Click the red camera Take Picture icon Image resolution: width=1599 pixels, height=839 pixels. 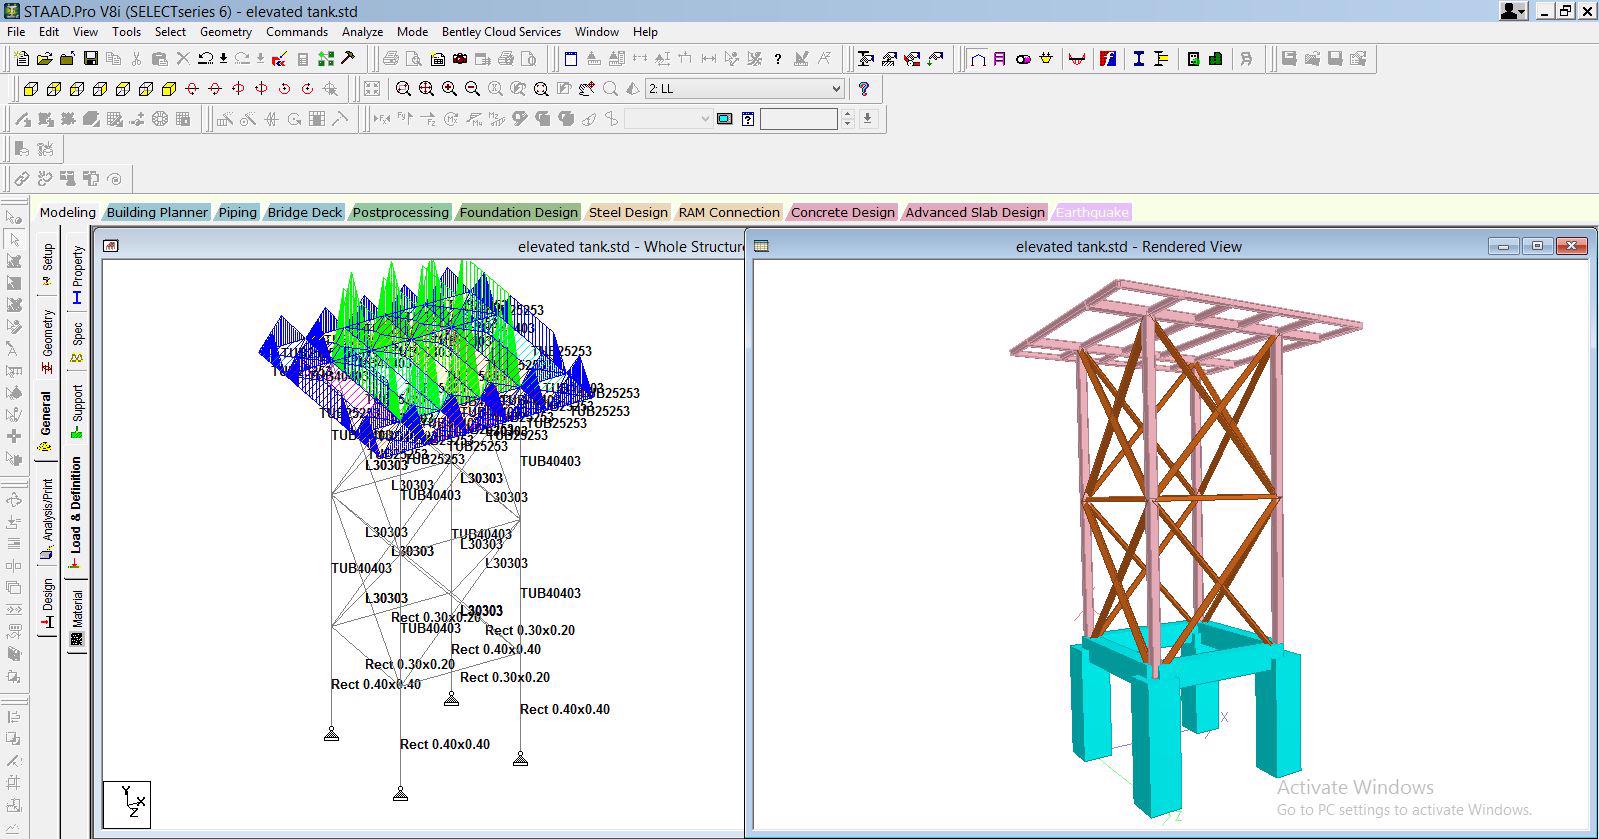460,59
